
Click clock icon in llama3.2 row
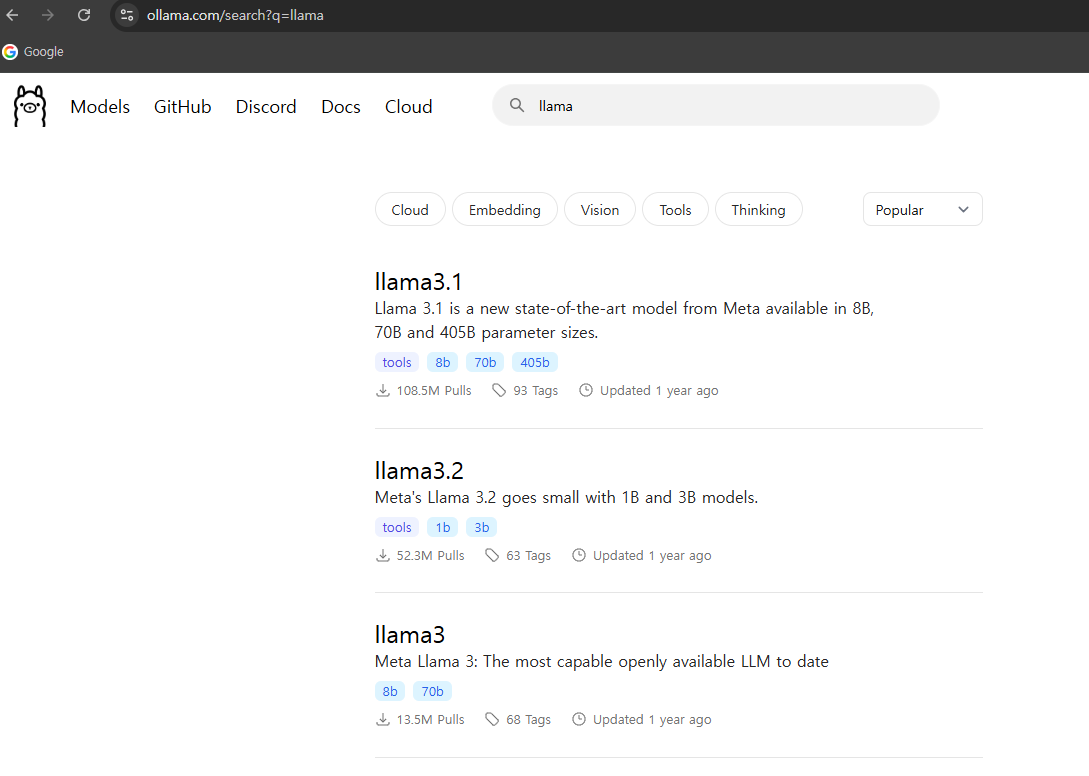(x=579, y=555)
